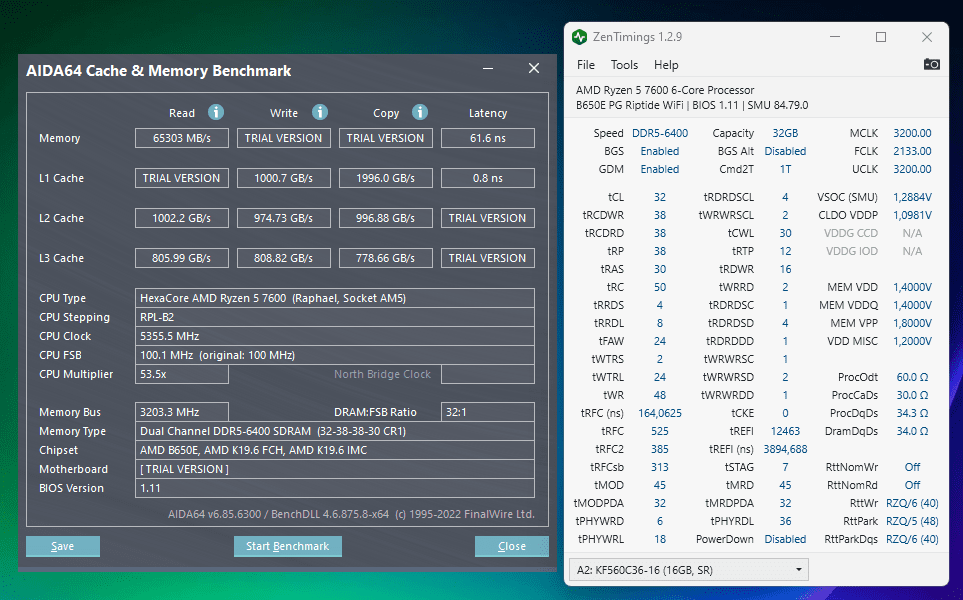
Task: Start the AIDA64 memory benchmark
Action: tap(287, 546)
